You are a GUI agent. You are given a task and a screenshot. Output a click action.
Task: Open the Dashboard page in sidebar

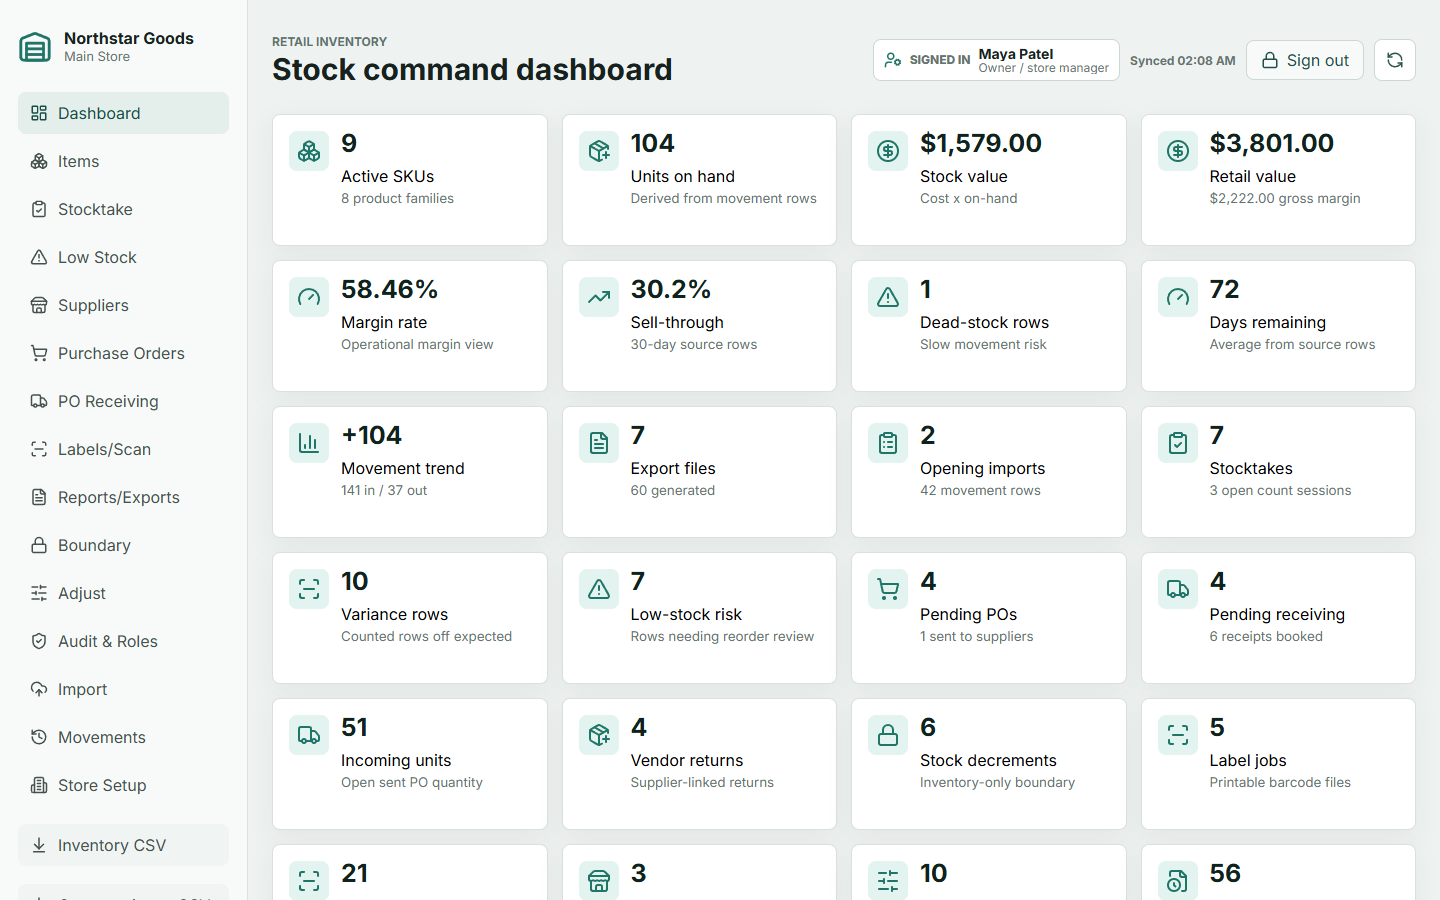(123, 113)
